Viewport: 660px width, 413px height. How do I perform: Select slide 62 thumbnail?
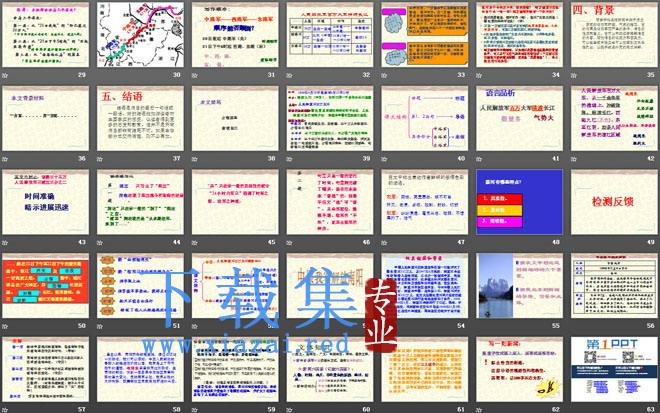[x=519, y=369]
